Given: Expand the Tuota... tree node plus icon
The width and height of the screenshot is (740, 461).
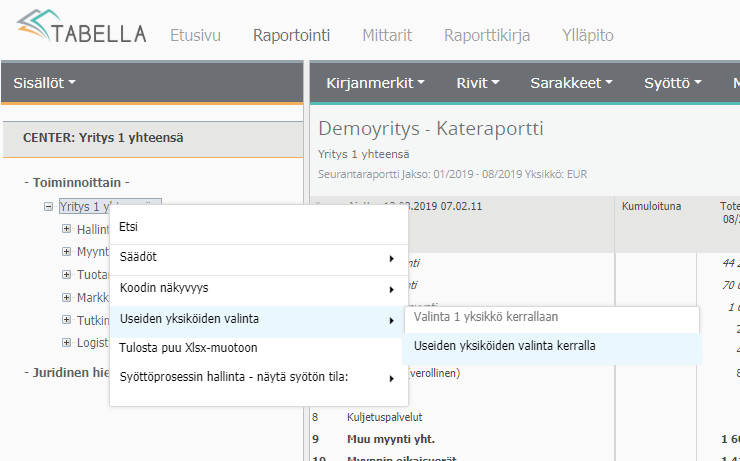Looking at the screenshot, I should [67, 274].
